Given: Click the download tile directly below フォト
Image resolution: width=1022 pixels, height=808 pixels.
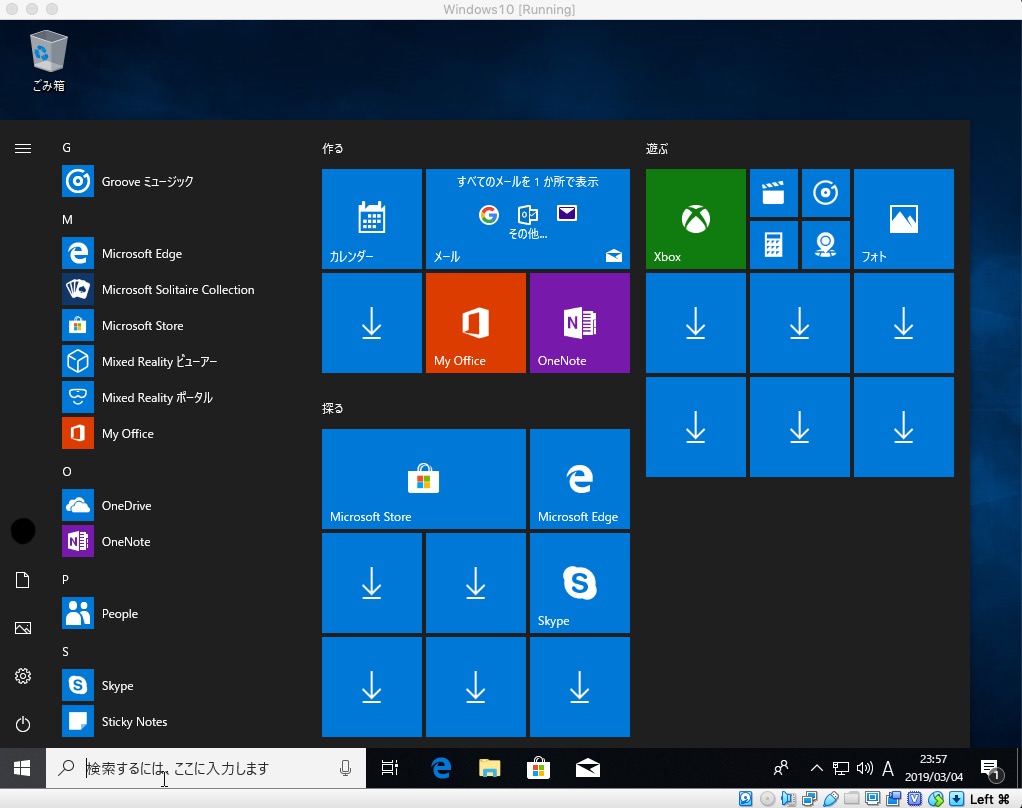Looking at the screenshot, I should 904,323.
